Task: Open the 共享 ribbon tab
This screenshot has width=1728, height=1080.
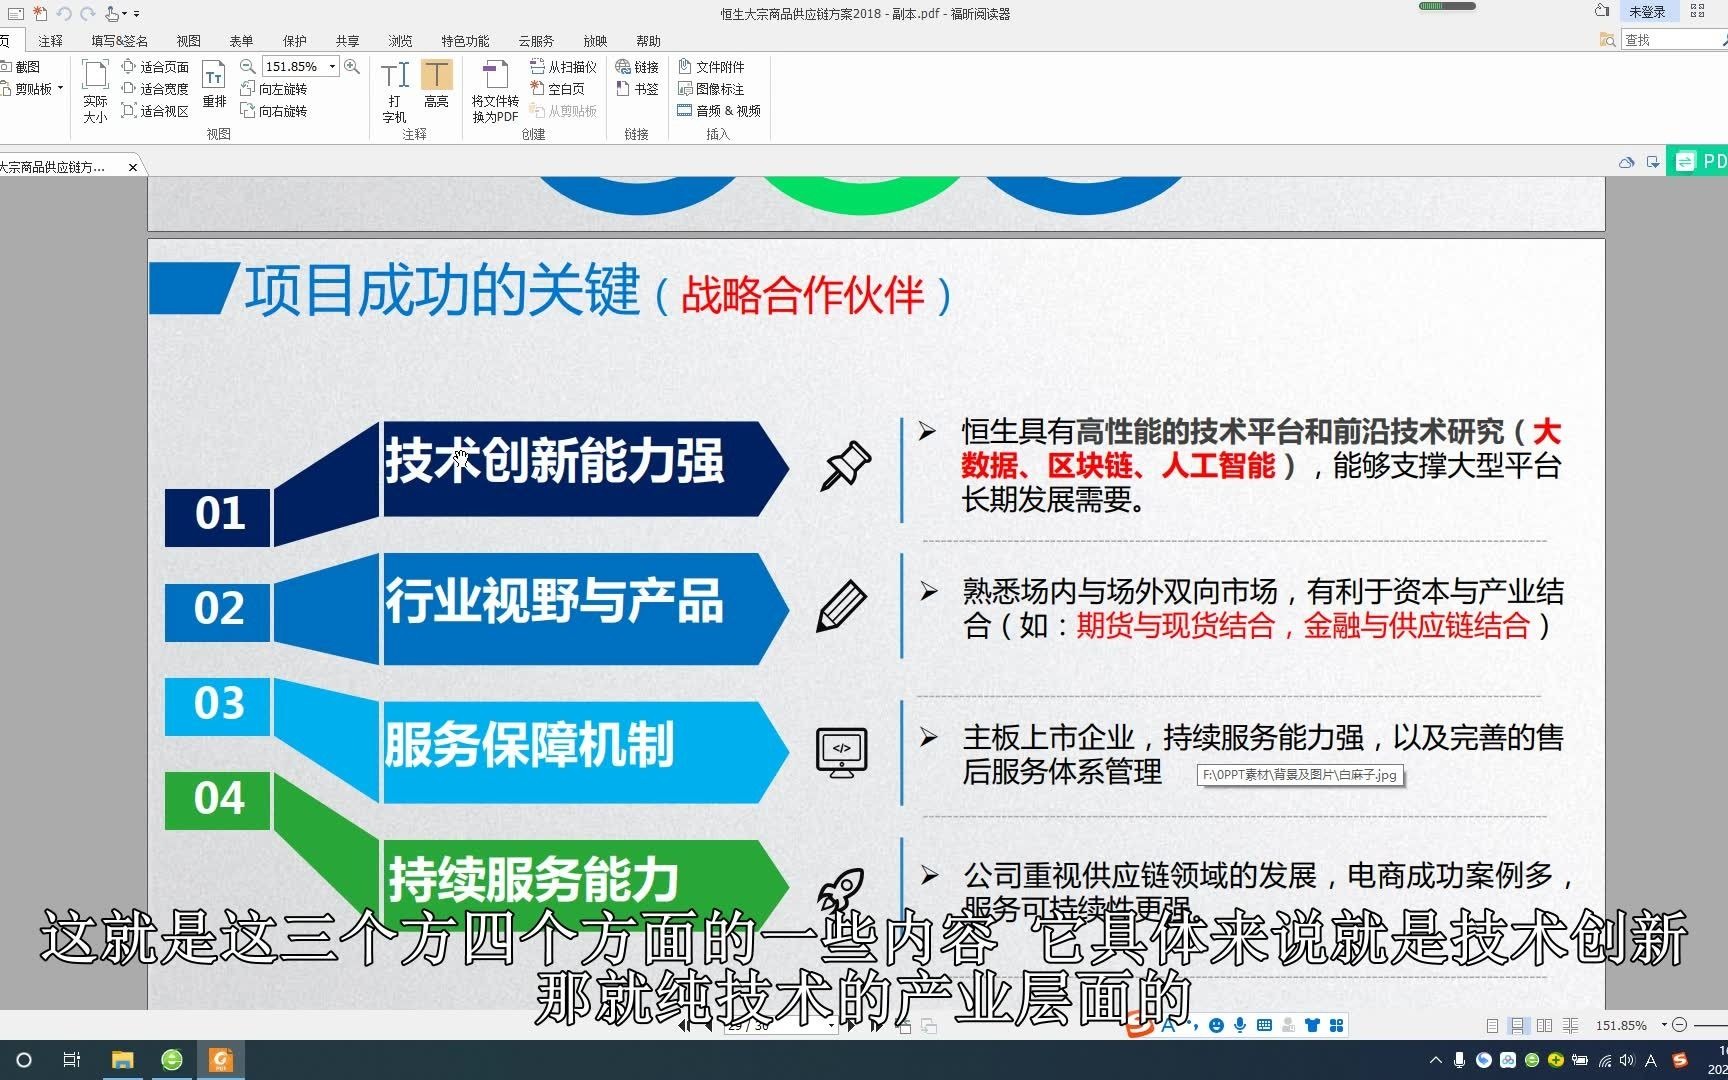Action: pos(347,41)
